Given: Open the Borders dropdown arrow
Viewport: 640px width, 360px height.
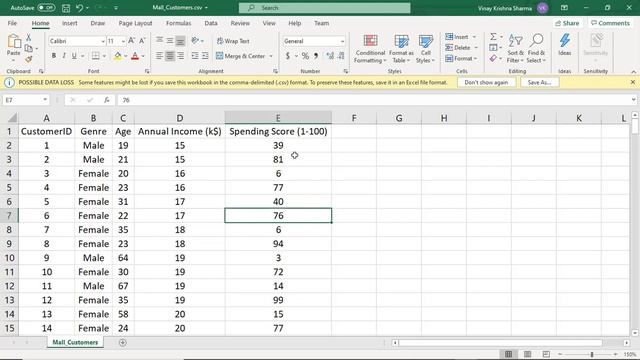Looking at the screenshot, I should point(104,56).
